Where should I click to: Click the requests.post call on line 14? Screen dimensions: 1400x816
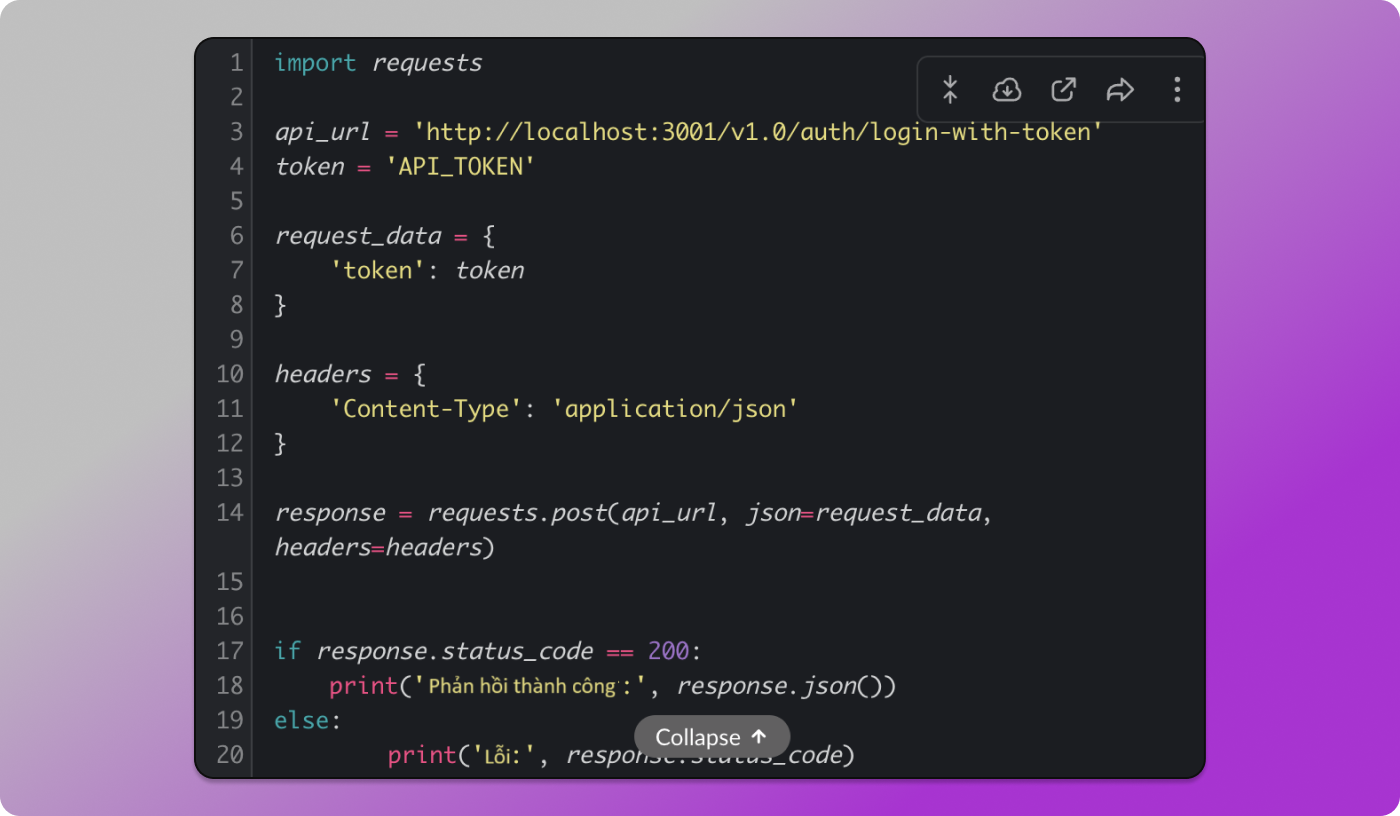(517, 513)
